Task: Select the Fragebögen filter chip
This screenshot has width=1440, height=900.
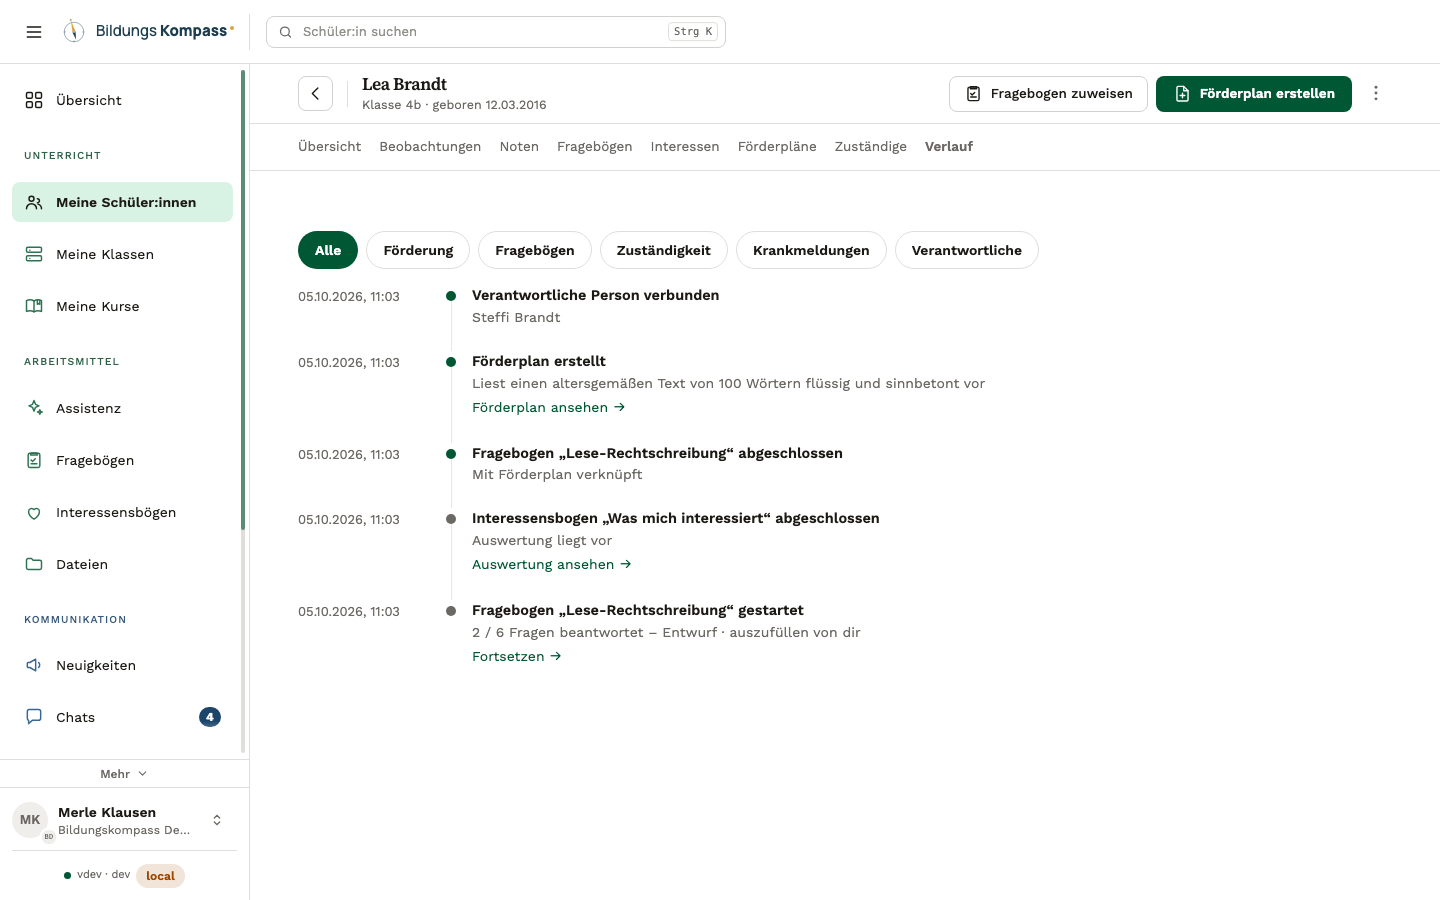Action: 535,250
